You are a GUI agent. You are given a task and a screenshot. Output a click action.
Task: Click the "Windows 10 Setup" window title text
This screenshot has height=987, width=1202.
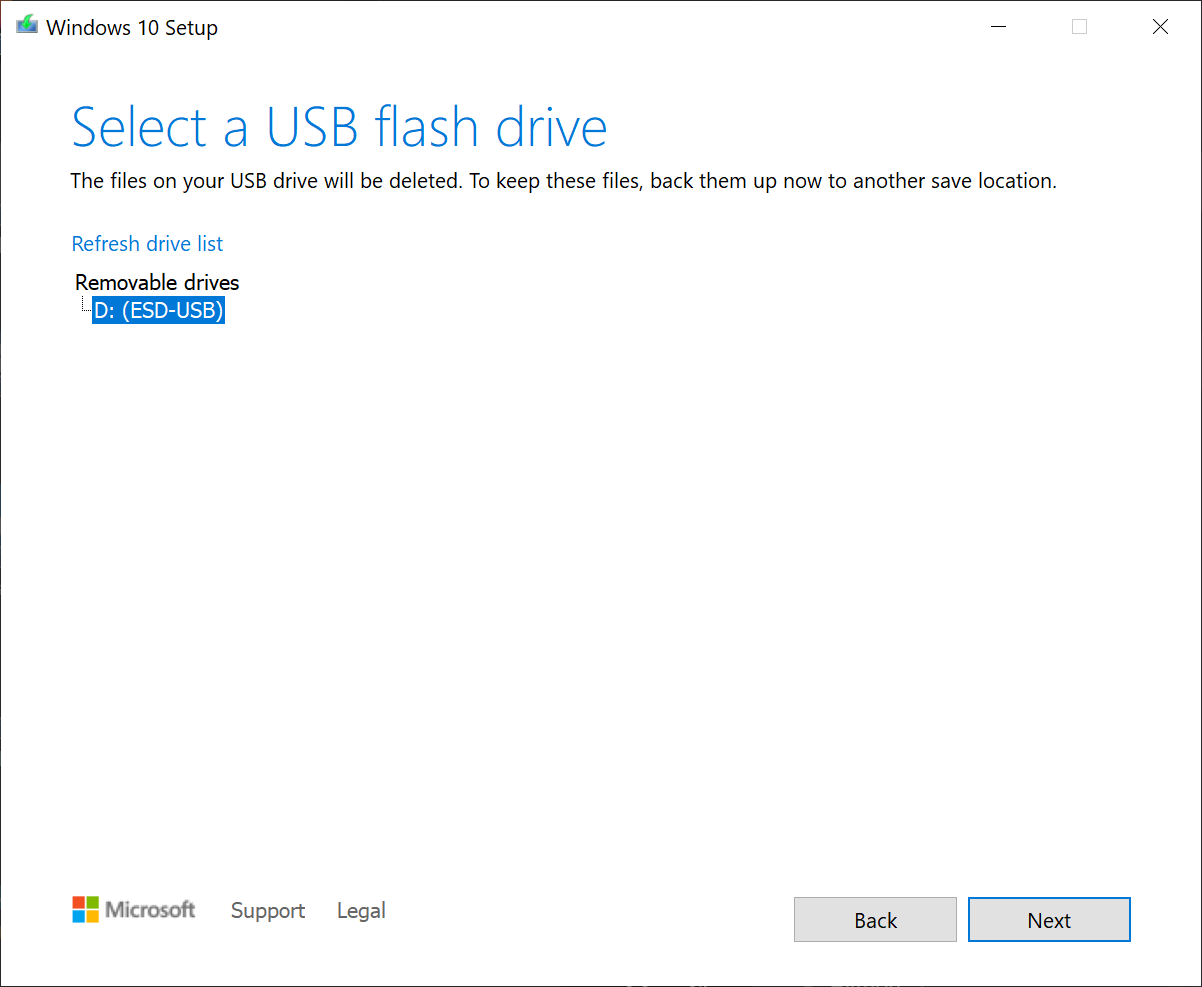(x=132, y=28)
